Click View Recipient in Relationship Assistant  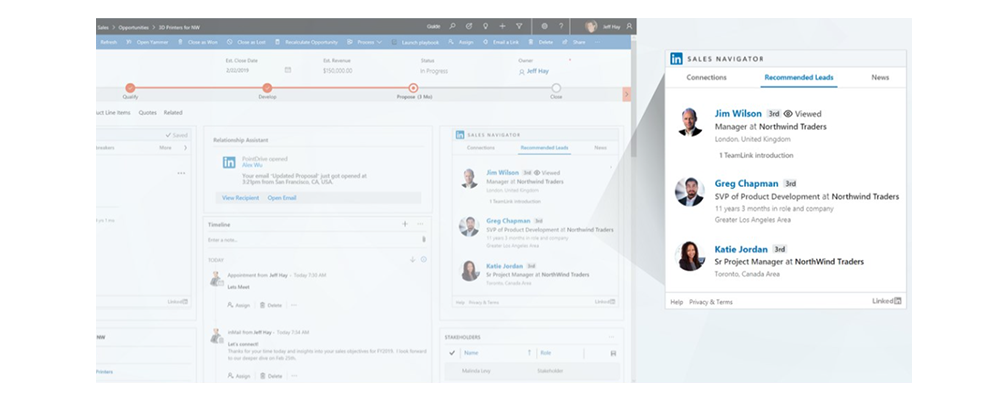[x=240, y=198]
